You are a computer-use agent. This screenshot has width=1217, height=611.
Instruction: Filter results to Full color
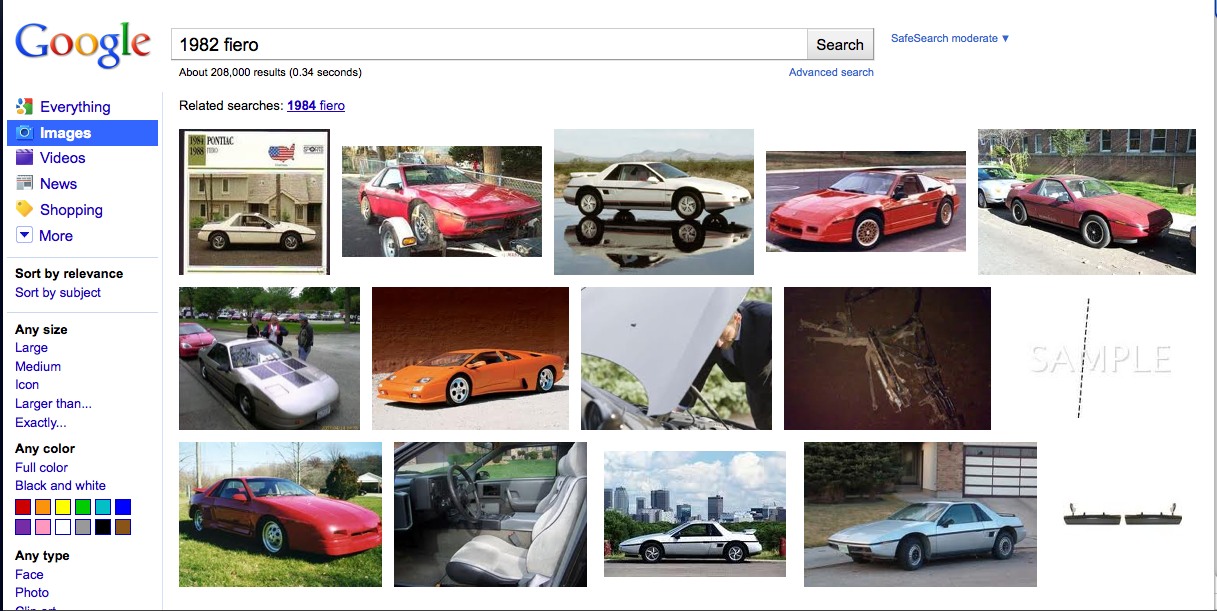(x=42, y=467)
